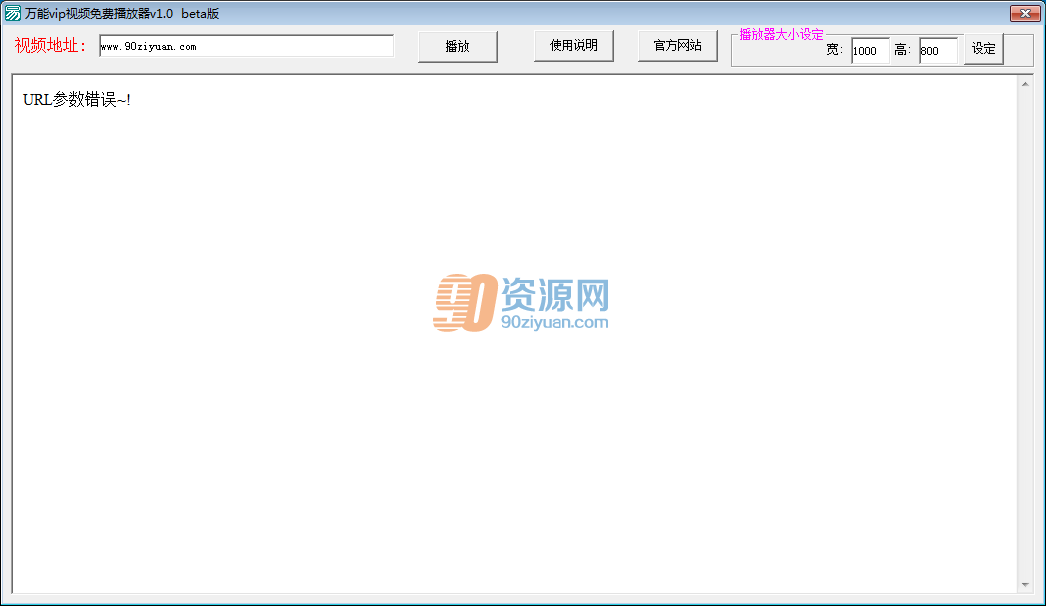Click the URL参数错误~! message text
The image size is (1046, 606).
coord(77,100)
